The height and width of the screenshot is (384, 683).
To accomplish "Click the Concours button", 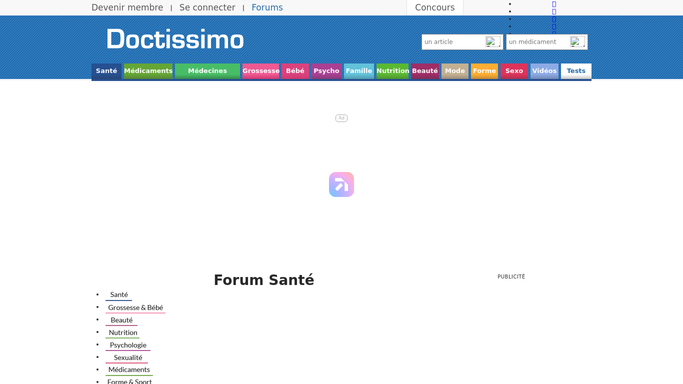I will click(435, 7).
